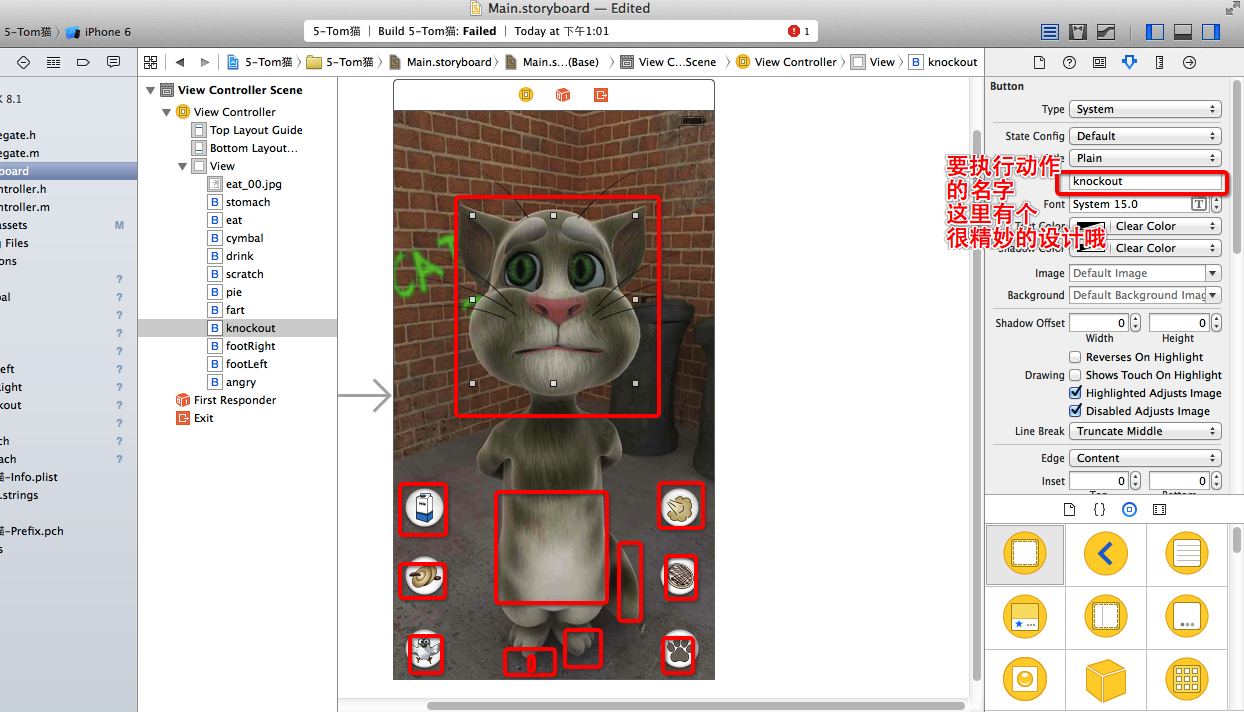
Task: Pick the GLKit View Controller library object
Action: 1025,680
